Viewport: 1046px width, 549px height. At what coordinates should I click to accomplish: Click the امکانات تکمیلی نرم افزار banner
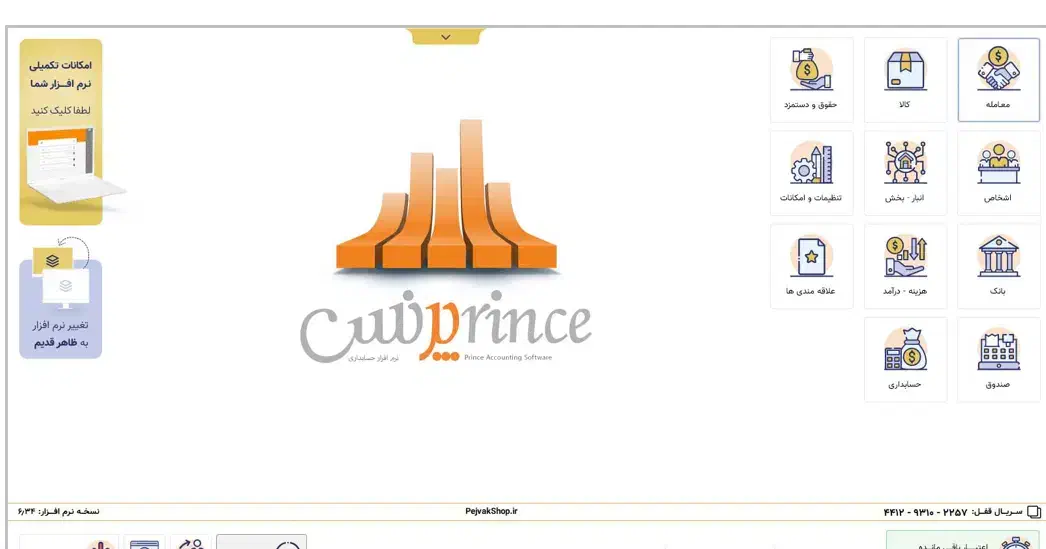click(x=61, y=131)
